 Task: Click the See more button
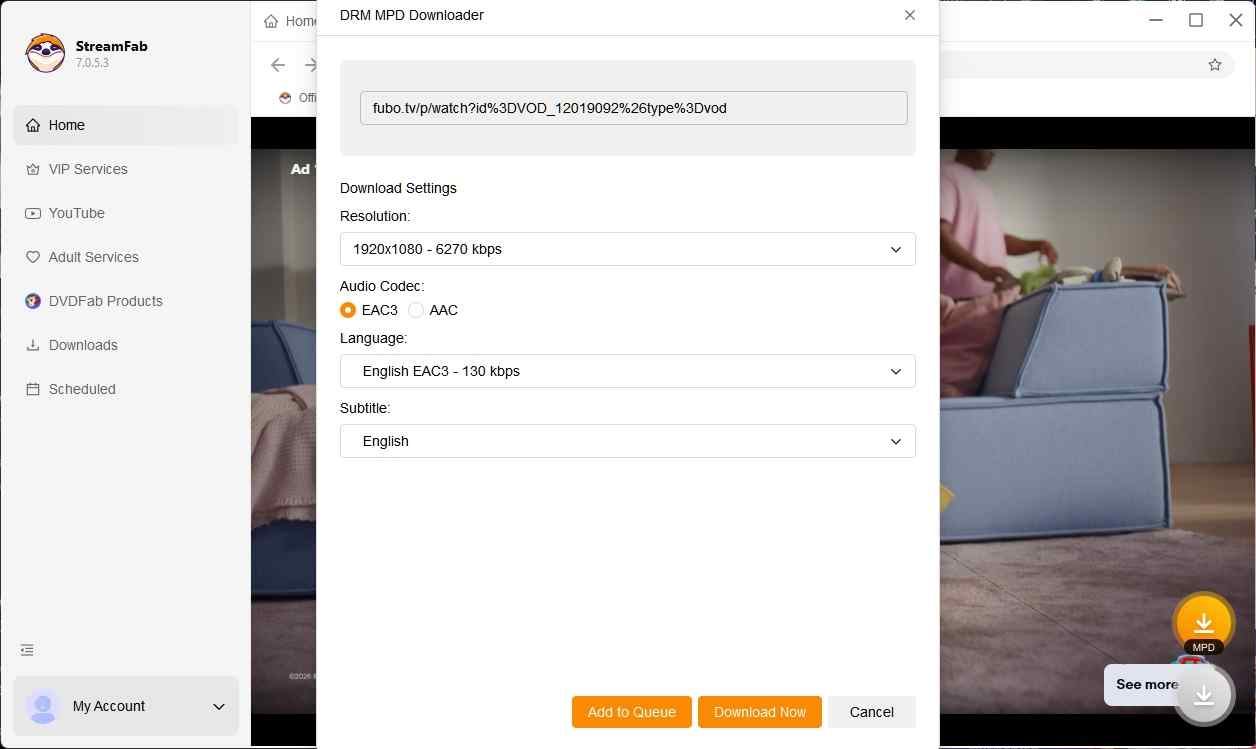[x=1146, y=685]
